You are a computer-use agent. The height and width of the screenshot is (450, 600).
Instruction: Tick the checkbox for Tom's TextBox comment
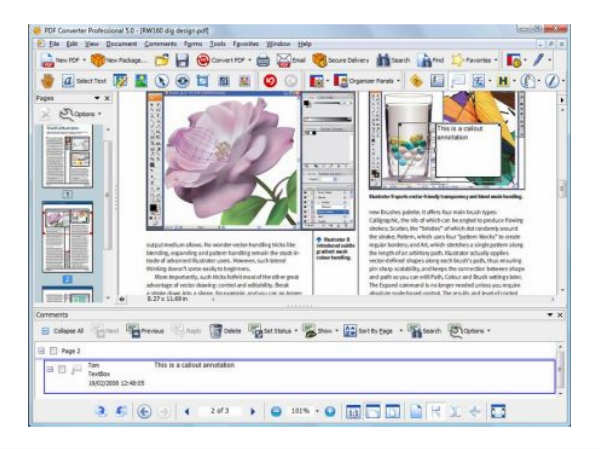(x=62, y=369)
